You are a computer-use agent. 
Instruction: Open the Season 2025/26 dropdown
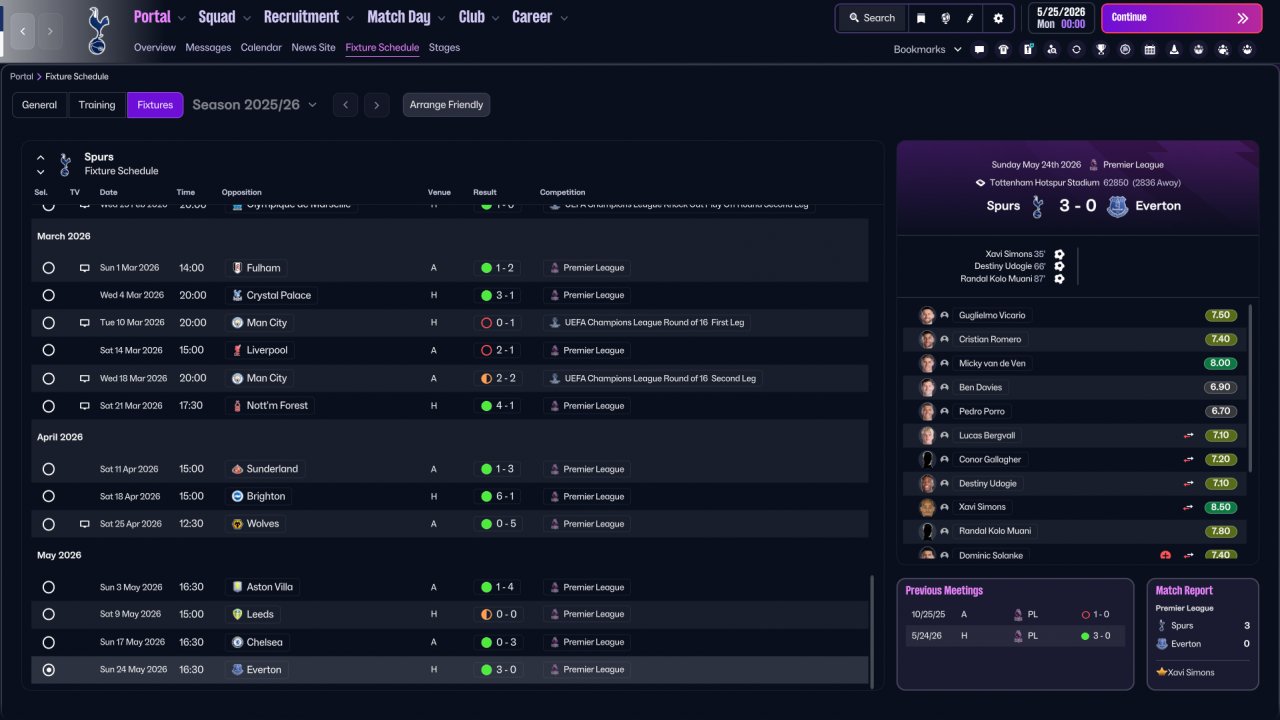[x=255, y=105]
